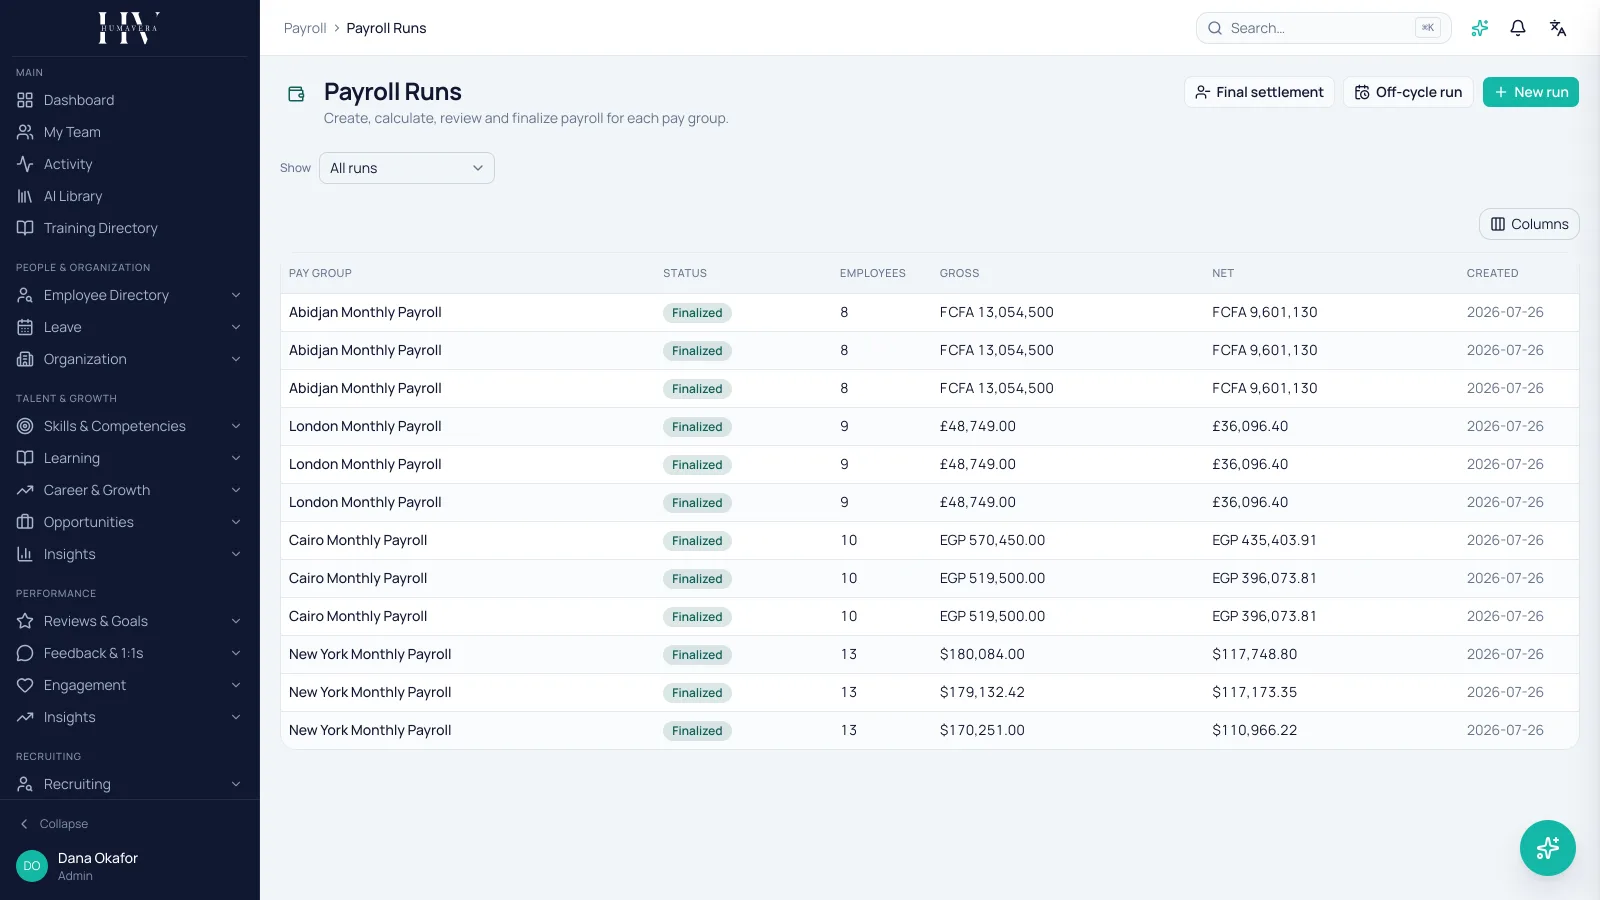The height and width of the screenshot is (900, 1600).
Task: Expand the Employee Directory chevron
Action: pos(236,295)
